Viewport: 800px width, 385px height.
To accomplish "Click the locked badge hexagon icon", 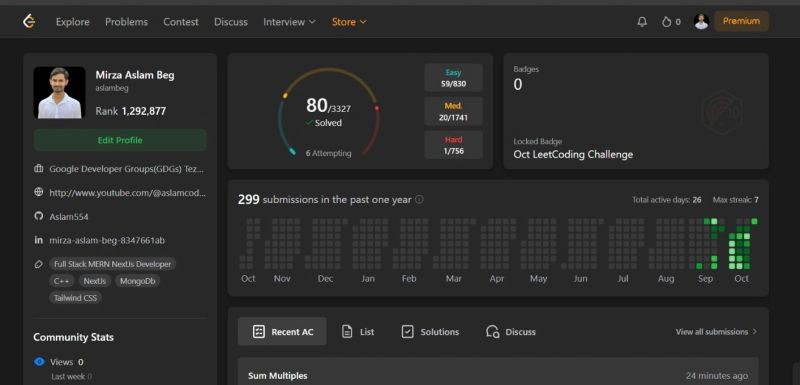I will click(x=721, y=112).
